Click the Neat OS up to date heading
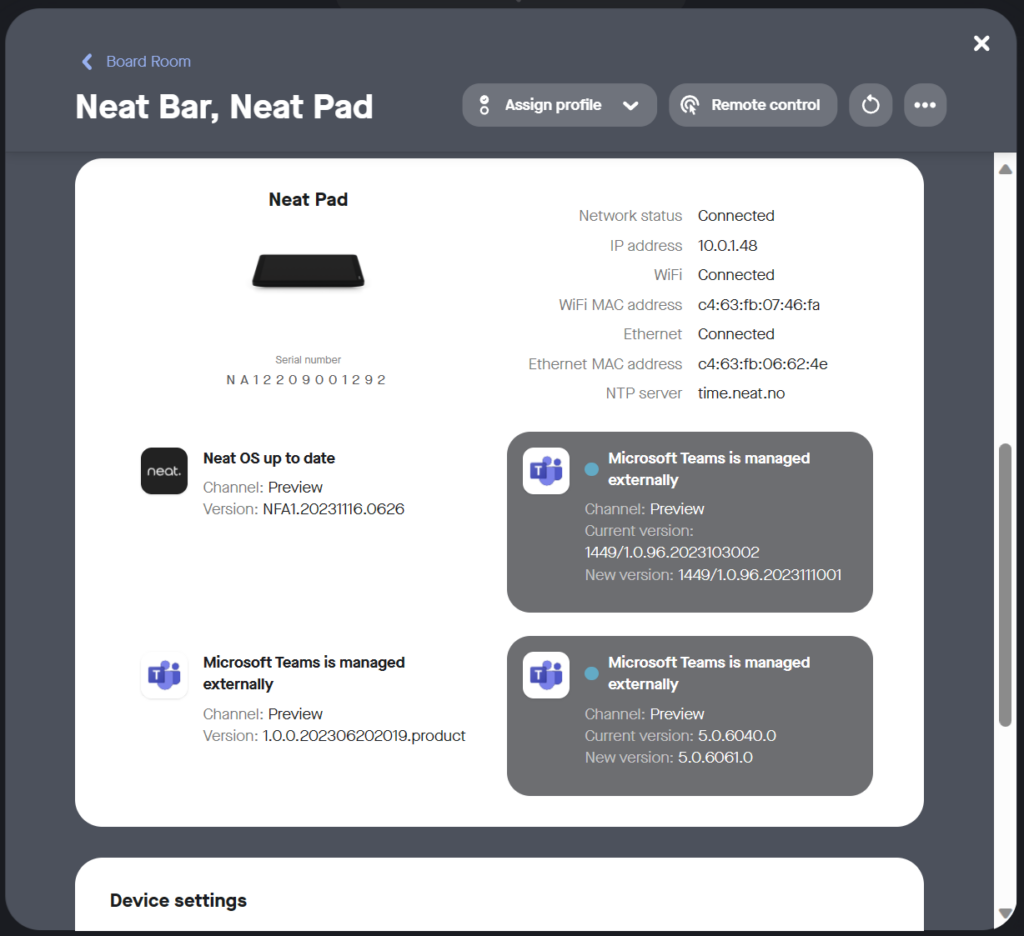Screen dimensions: 1024x936 [x=269, y=458]
